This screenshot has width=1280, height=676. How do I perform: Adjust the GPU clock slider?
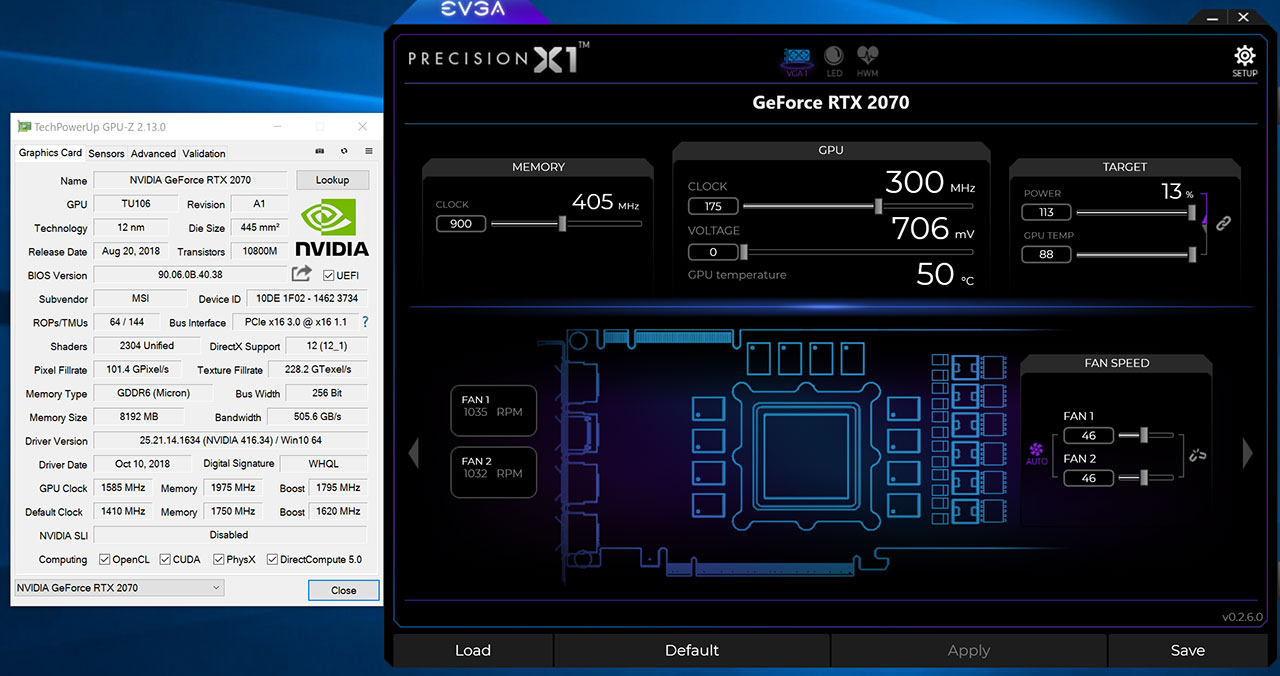pyautogui.click(x=878, y=206)
